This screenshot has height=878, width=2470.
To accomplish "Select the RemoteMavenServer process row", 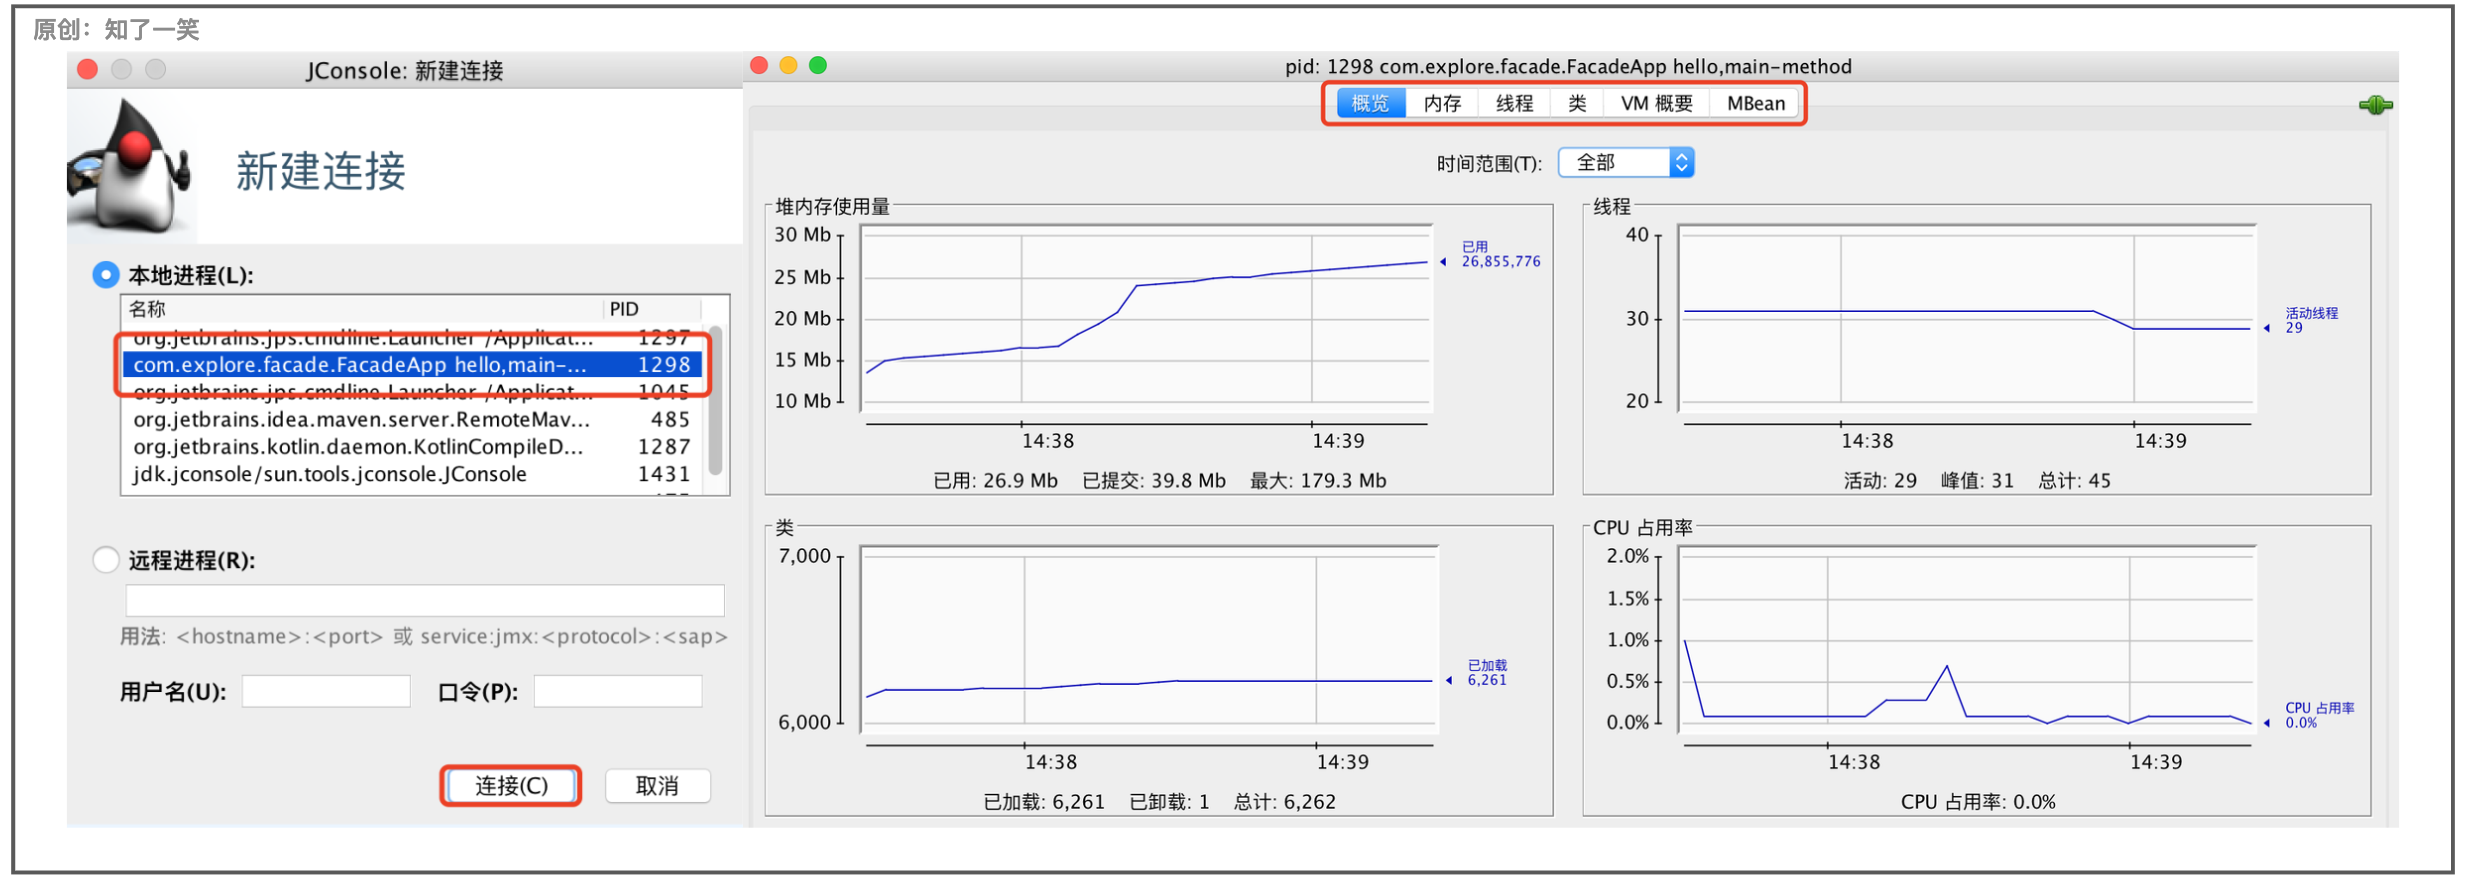I will click(412, 420).
